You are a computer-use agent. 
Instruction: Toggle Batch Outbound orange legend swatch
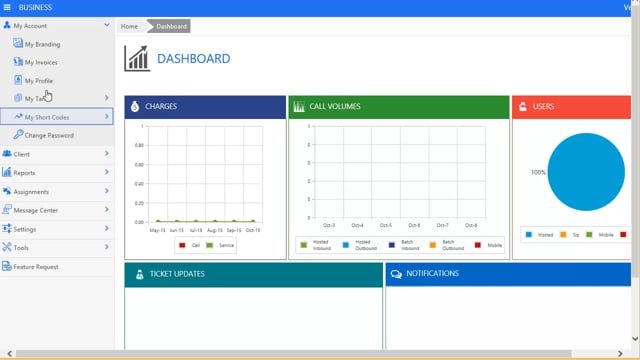point(433,245)
